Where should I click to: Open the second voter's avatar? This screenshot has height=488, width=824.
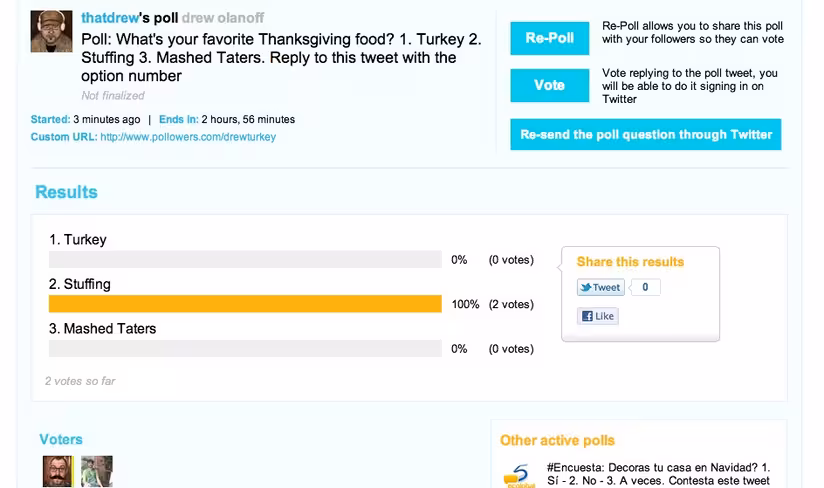97,471
